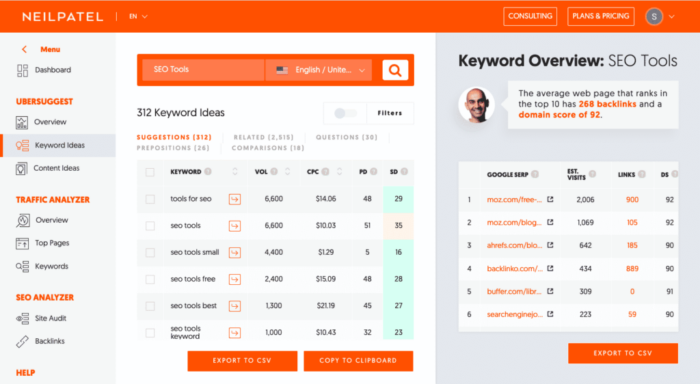Click the Consulting button
Image resolution: width=700 pixels, height=384 pixels.
(x=530, y=16)
